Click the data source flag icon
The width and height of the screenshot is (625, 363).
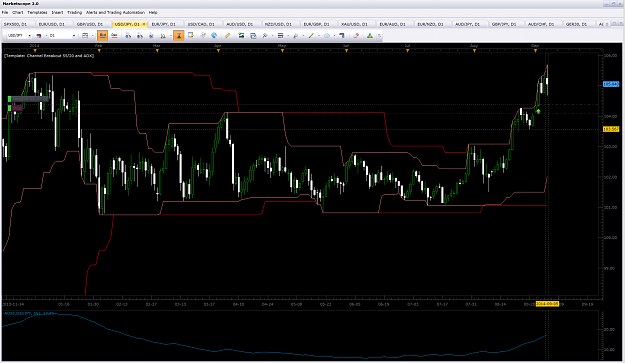(x=39, y=36)
